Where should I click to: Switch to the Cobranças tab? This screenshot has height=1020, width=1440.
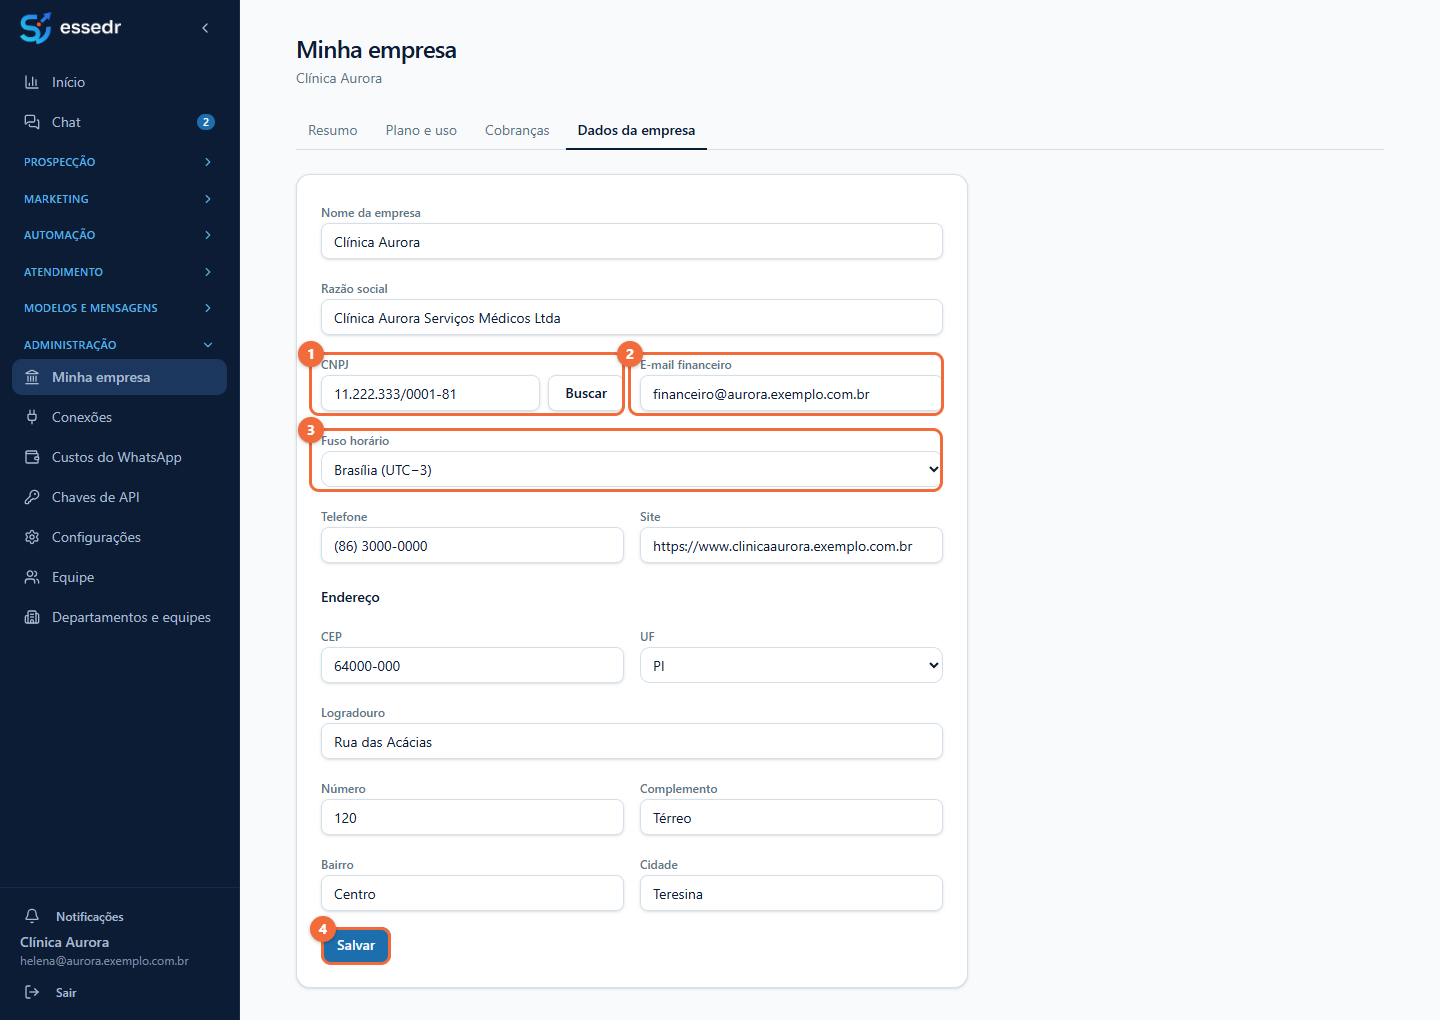coord(517,130)
